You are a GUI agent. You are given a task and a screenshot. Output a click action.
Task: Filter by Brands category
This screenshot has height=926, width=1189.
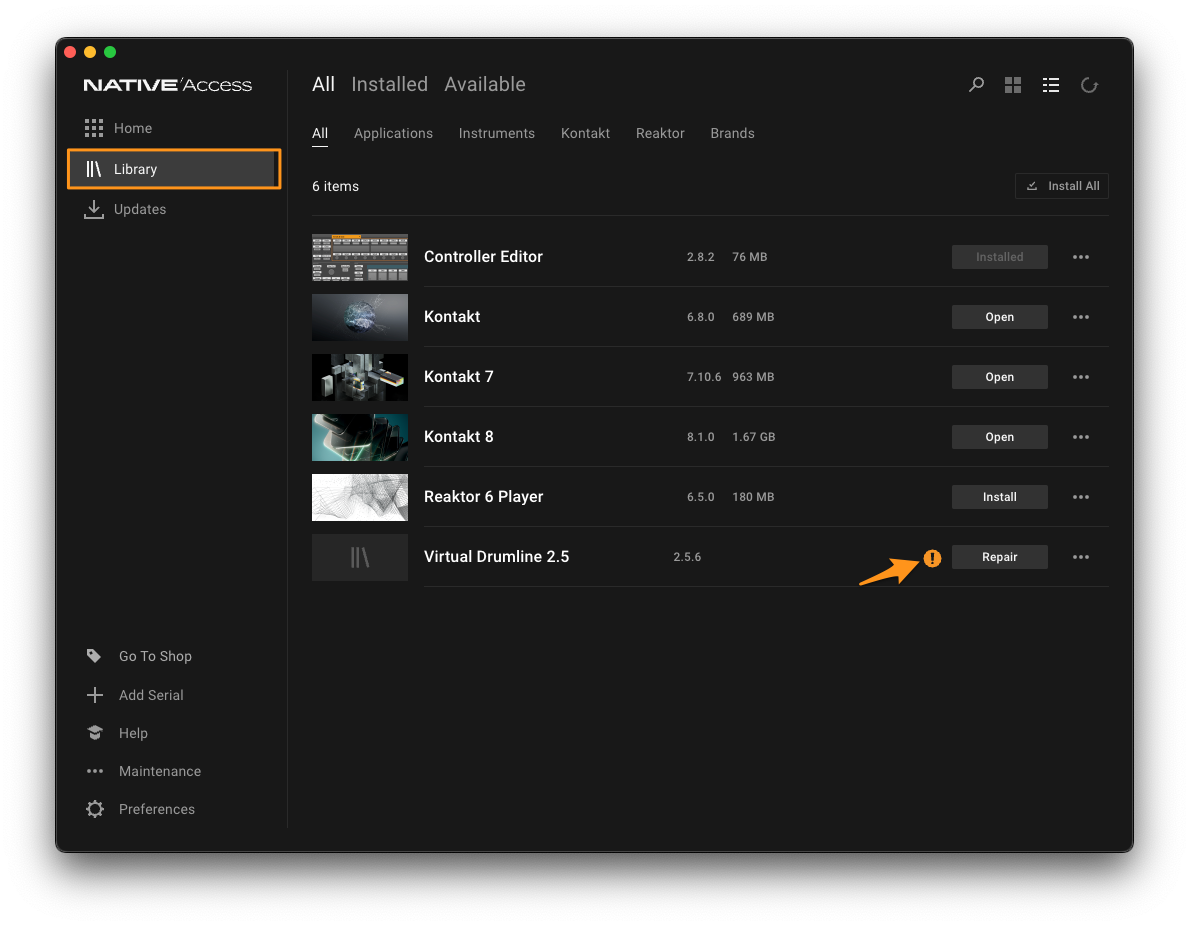(x=733, y=133)
